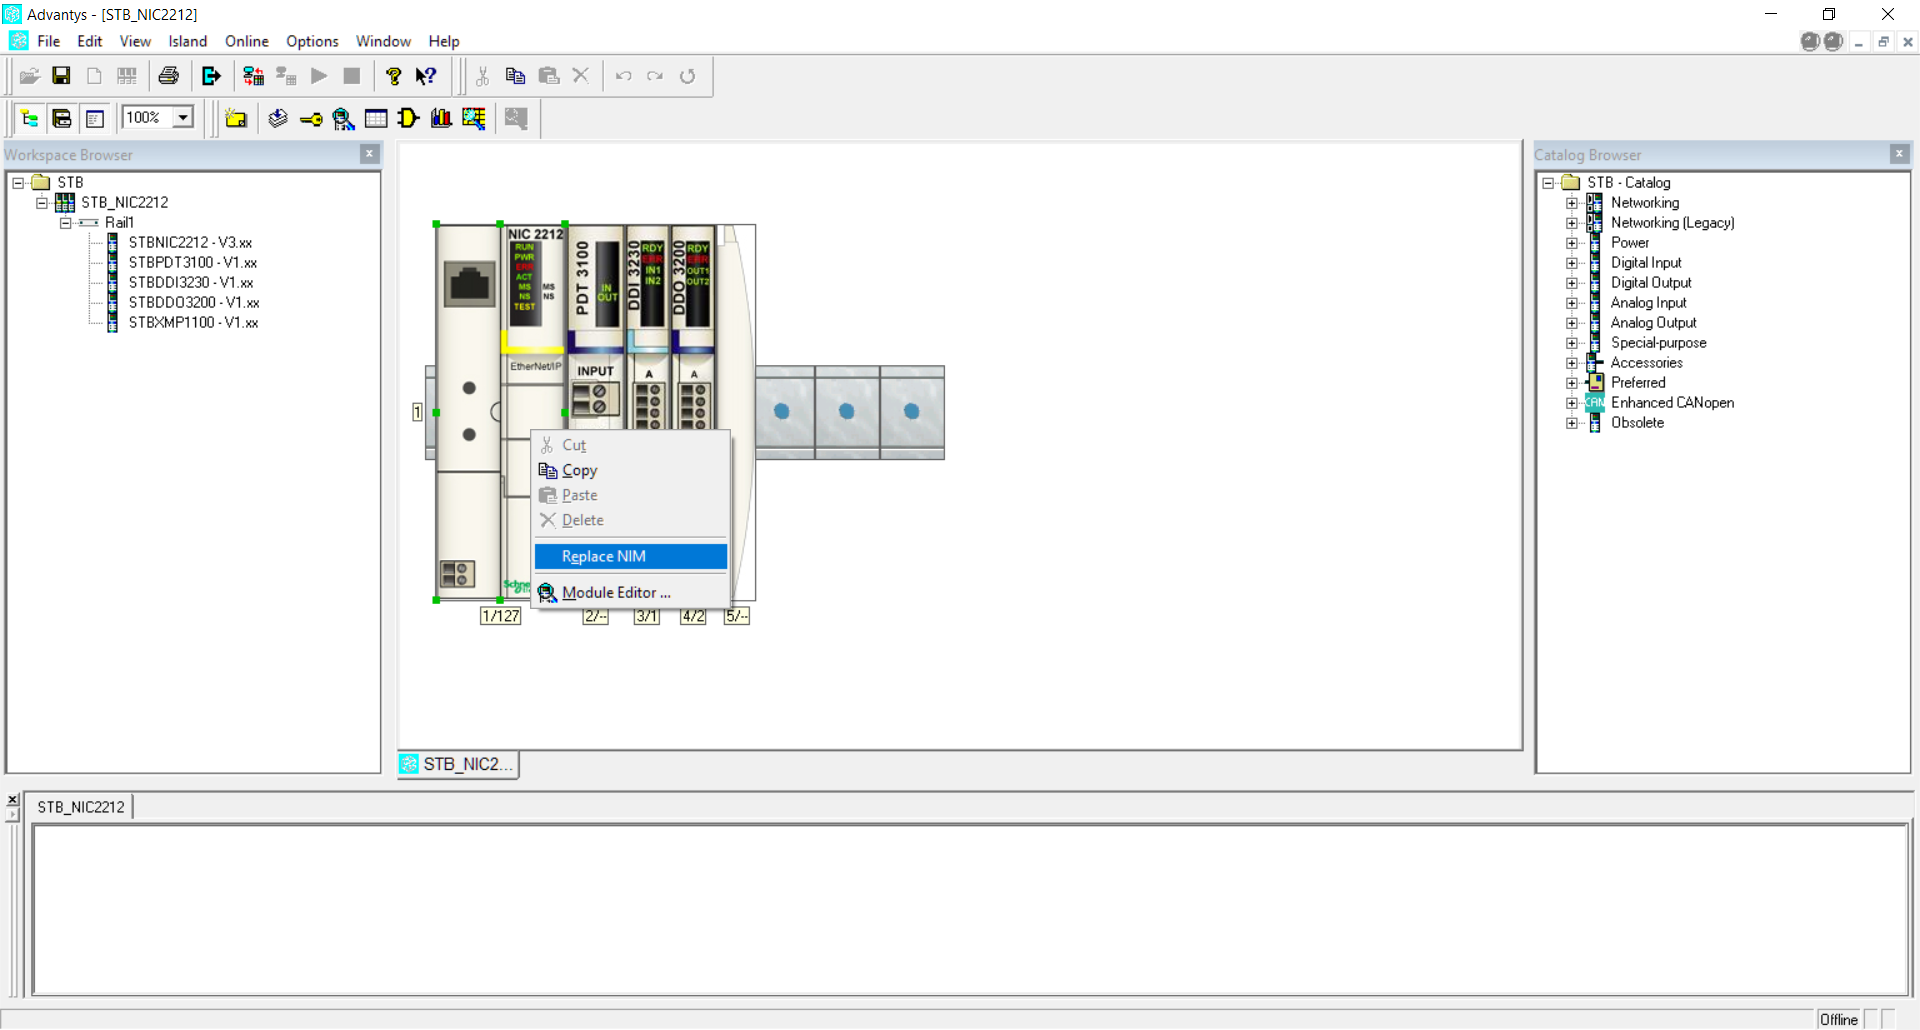1920x1030 pixels.
Task: Select the STB_NIC2212 log window tab
Action: 81,807
